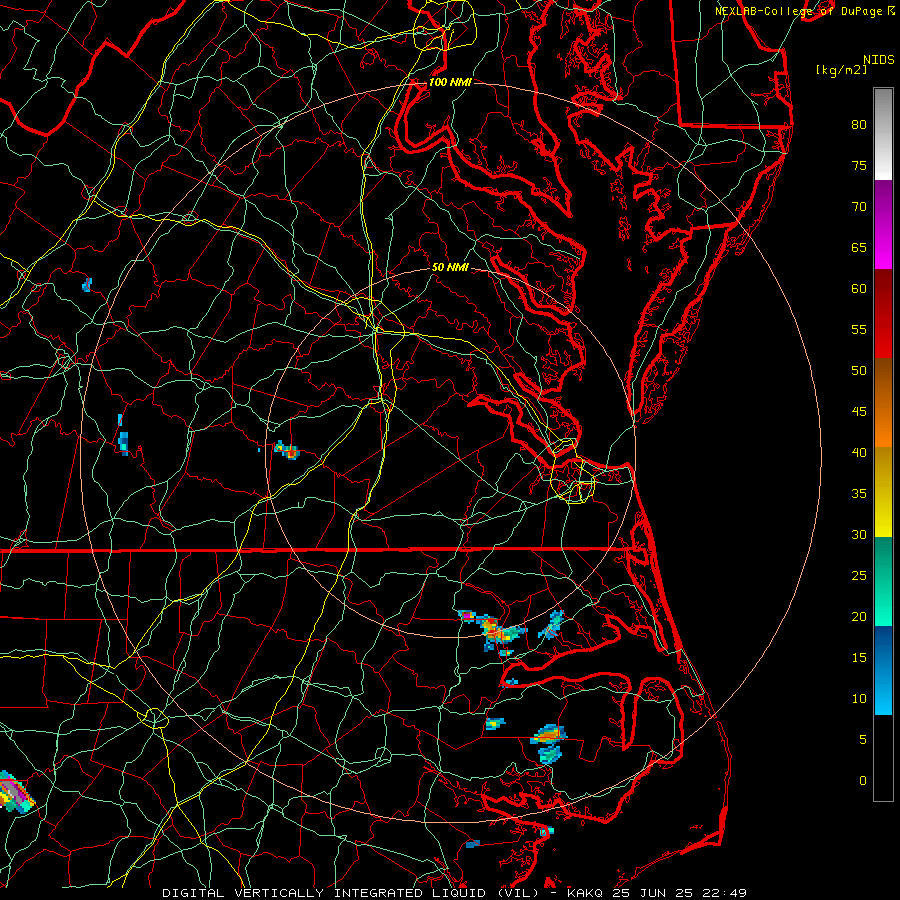Image resolution: width=900 pixels, height=900 pixels.
Task: Pick the black bottom segment of the VIL scale
Action: 883,757
